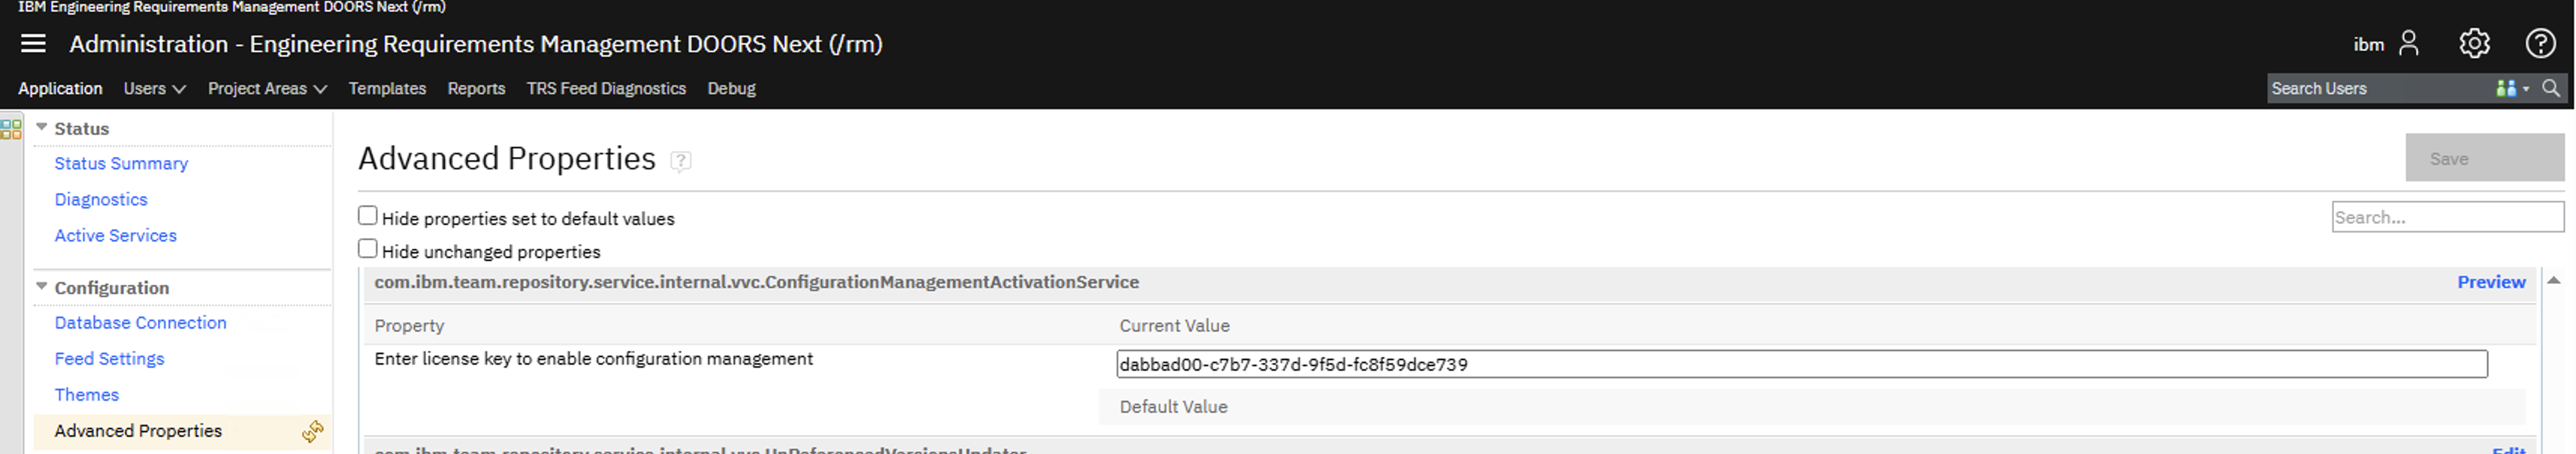Click the Preview link
2576x454 pixels.
click(2490, 282)
